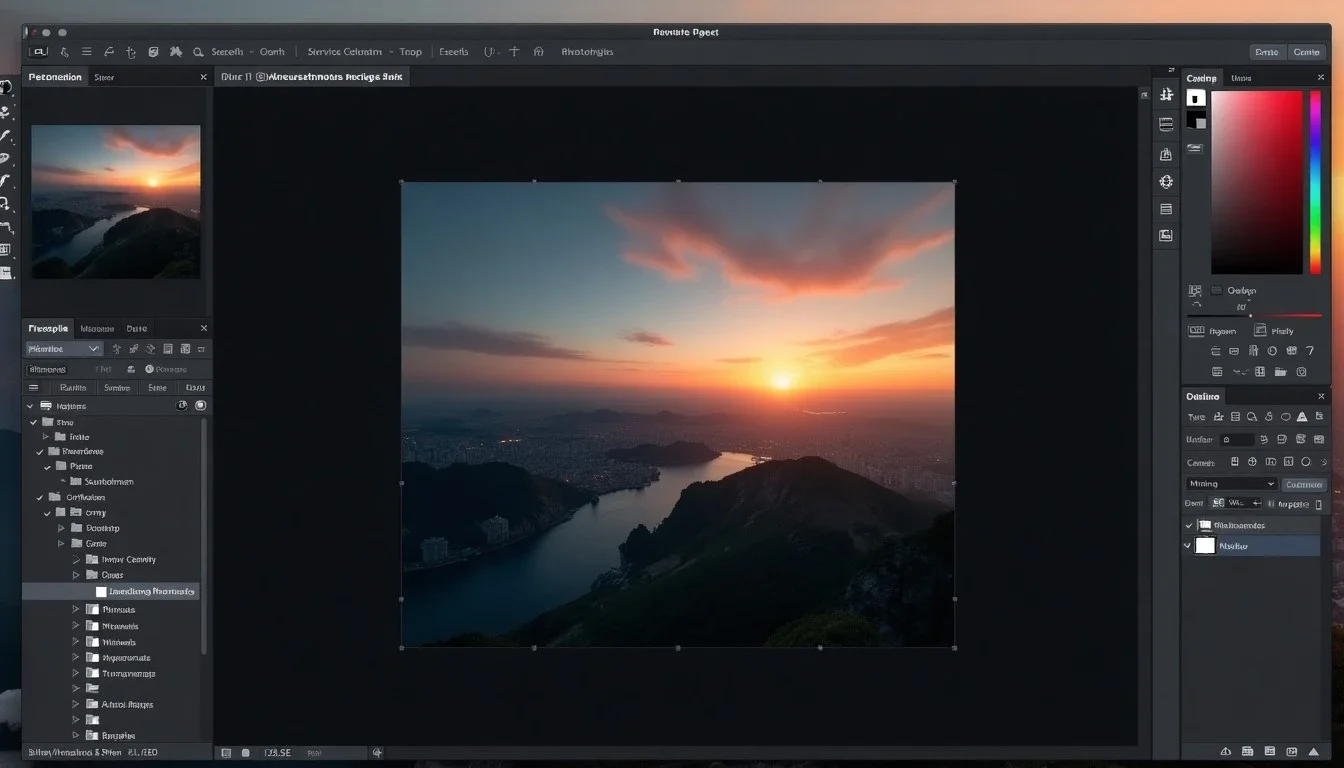Image resolution: width=1344 pixels, height=768 pixels.
Task: Expand the Doontrp folder
Action: point(61,528)
